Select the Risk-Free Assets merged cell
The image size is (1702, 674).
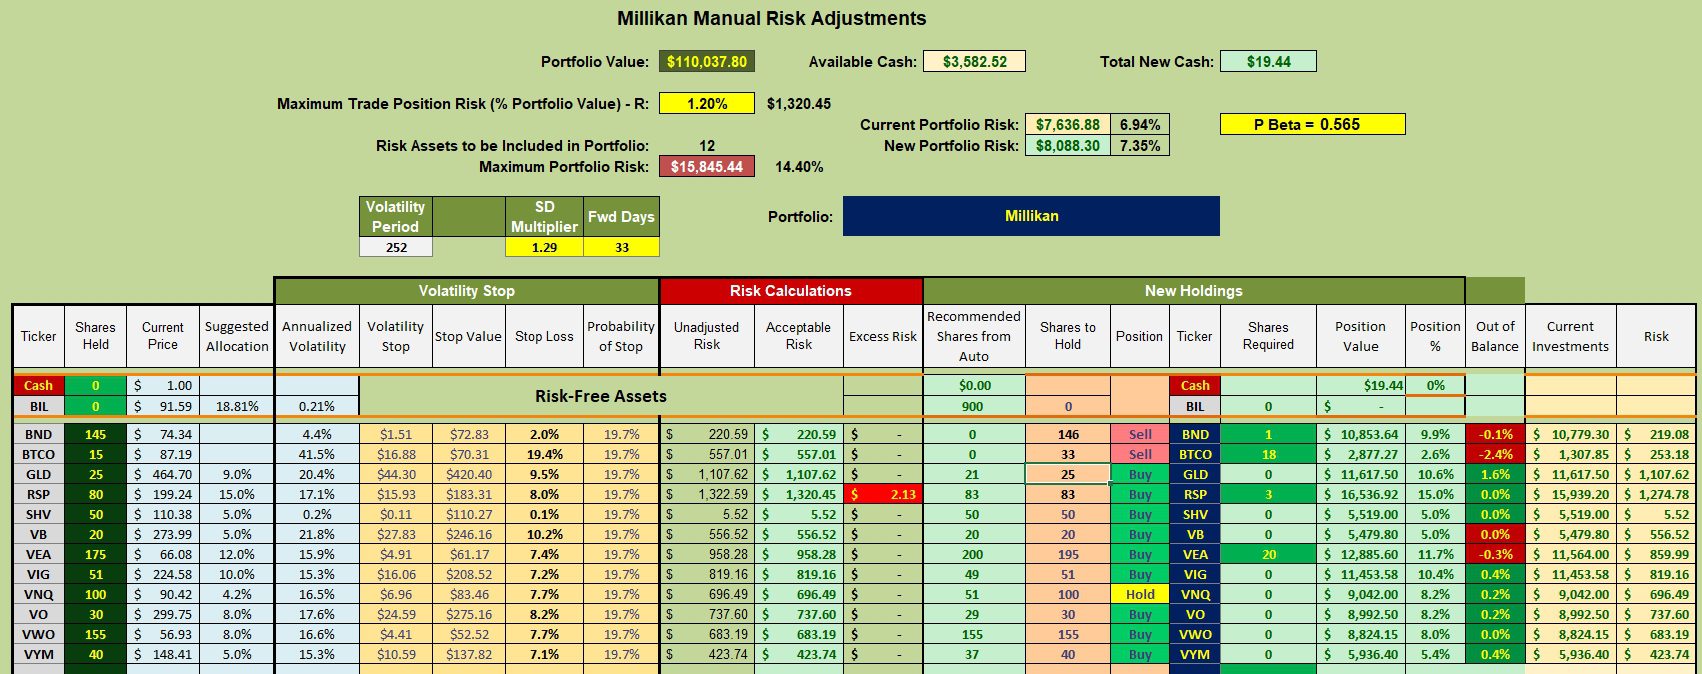[x=600, y=396]
